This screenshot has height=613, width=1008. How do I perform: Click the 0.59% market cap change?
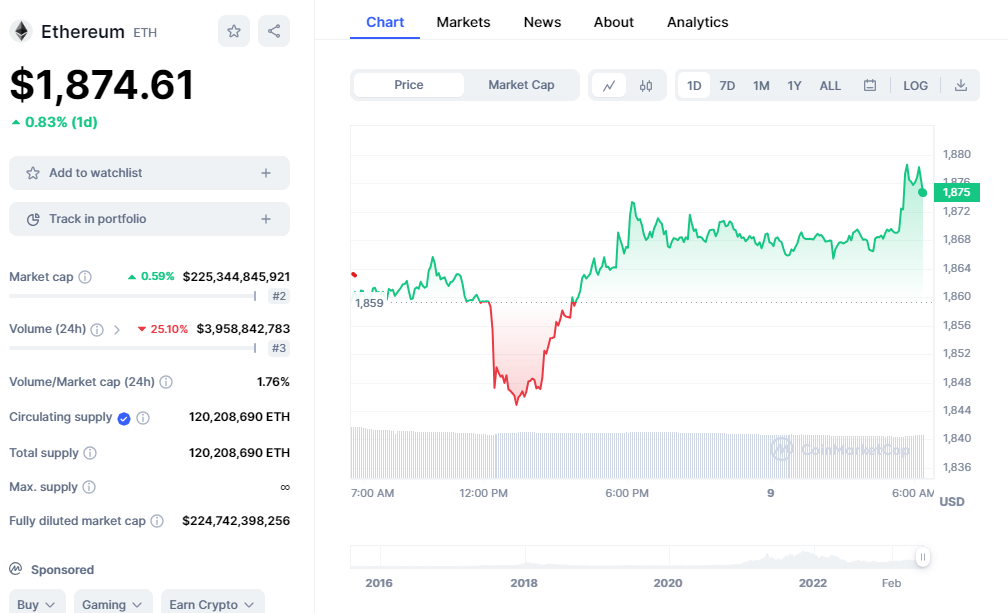pyautogui.click(x=158, y=276)
